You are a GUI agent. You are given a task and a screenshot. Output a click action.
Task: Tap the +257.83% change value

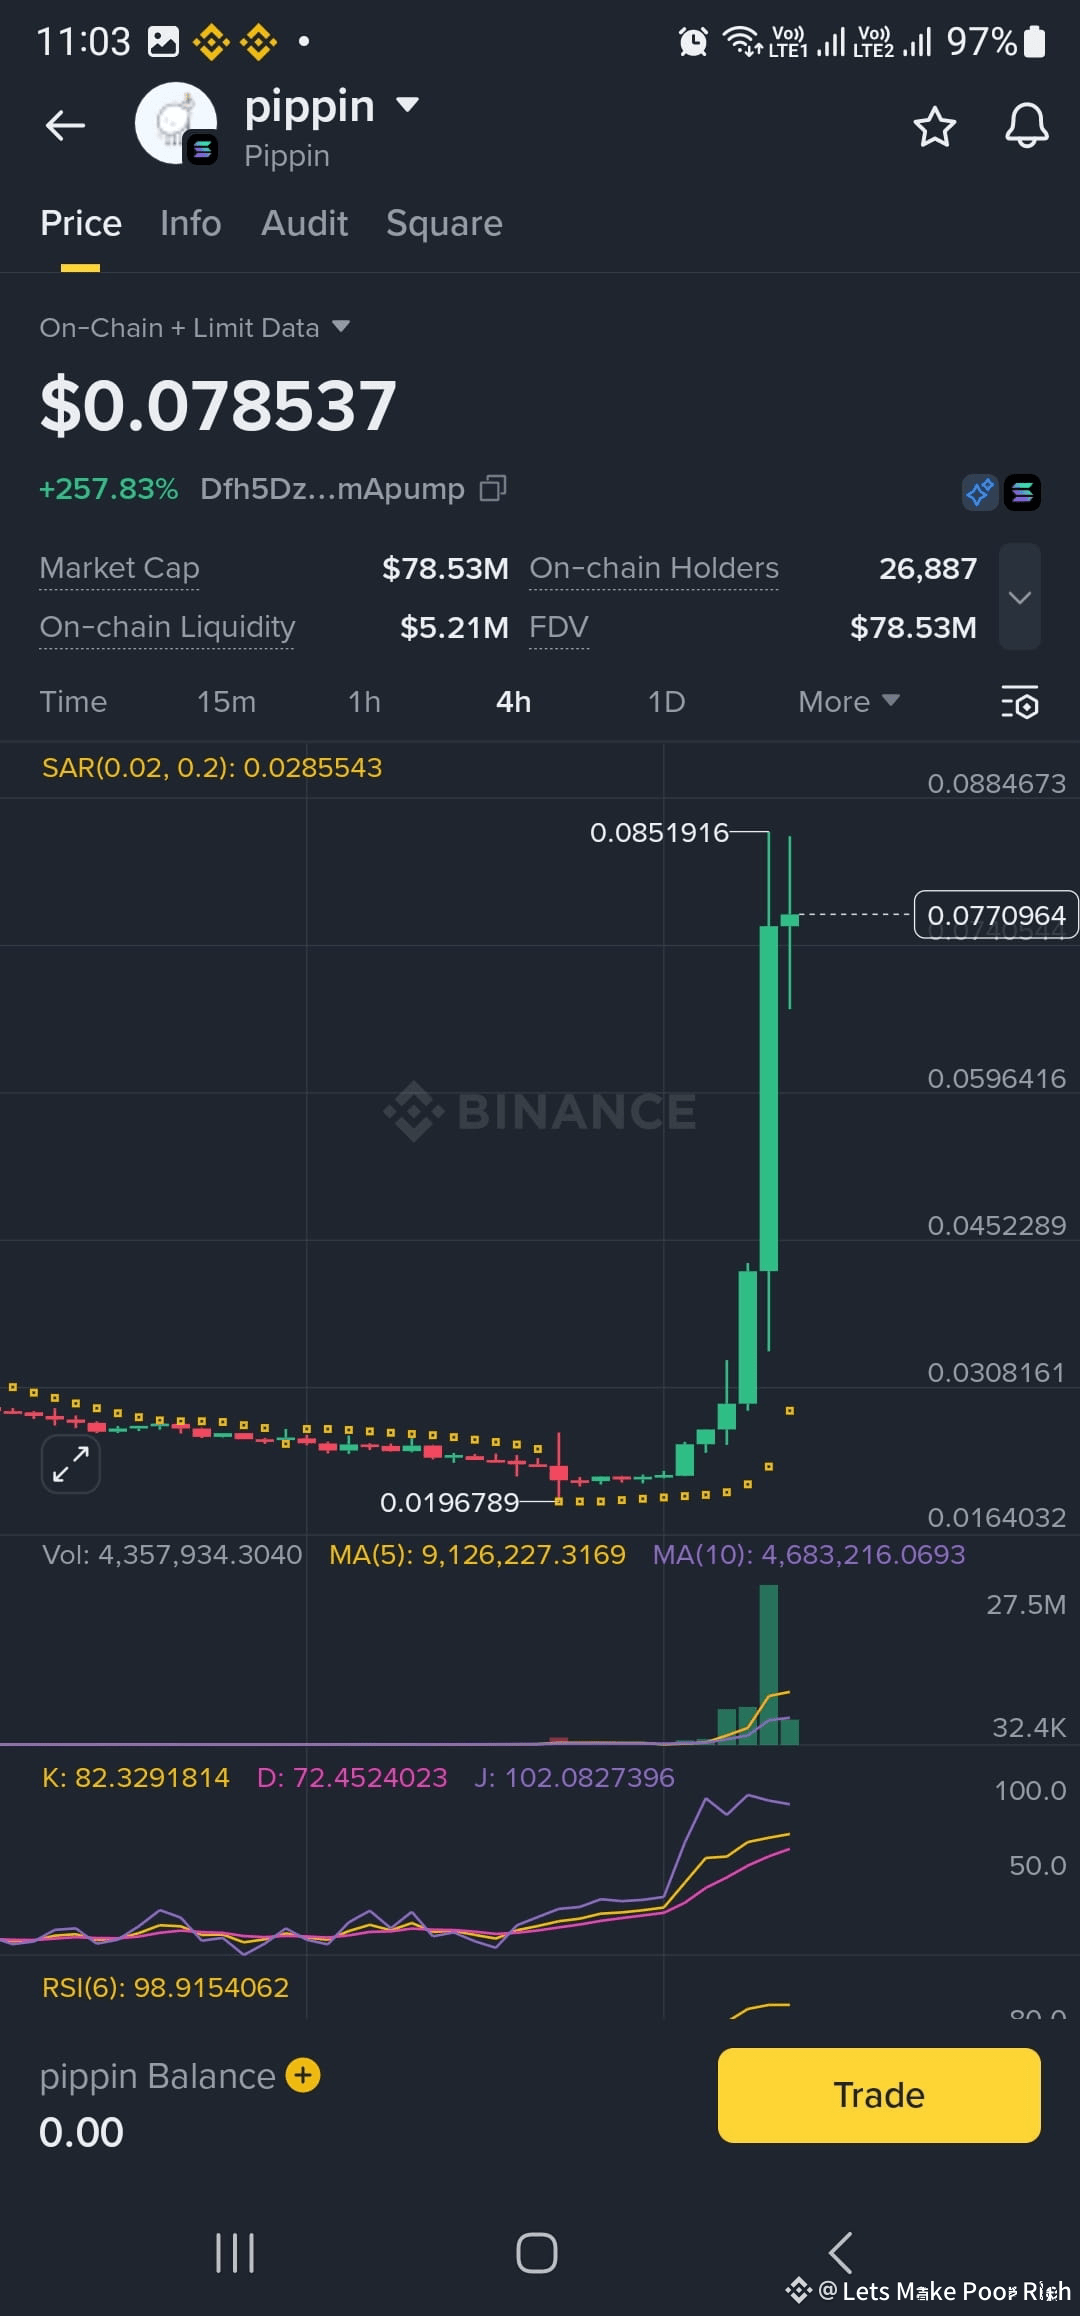tap(108, 488)
